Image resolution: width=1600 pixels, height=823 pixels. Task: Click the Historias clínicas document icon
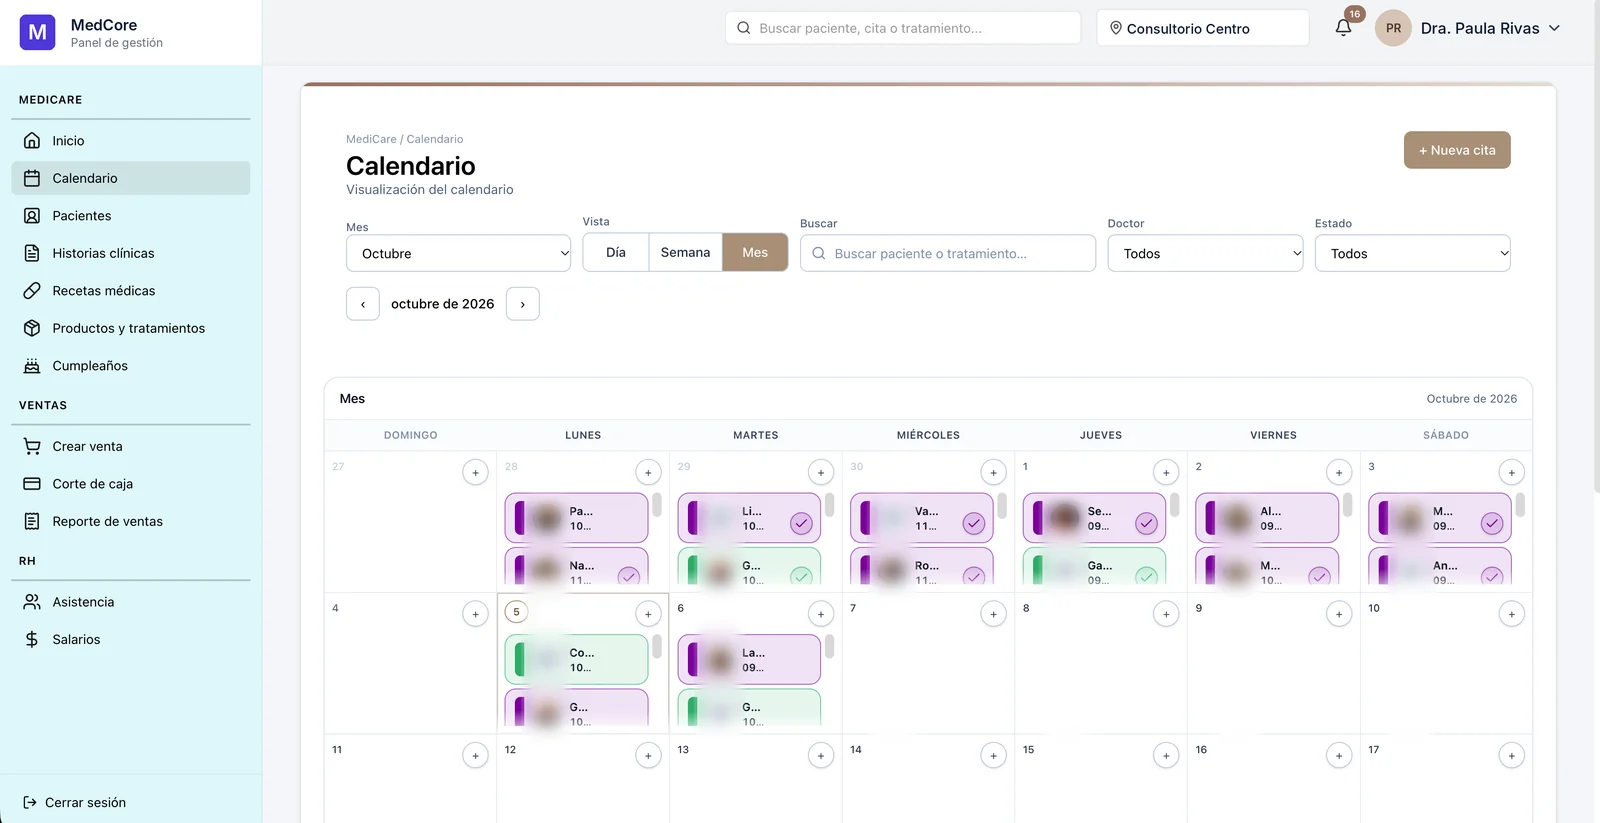tap(32, 253)
